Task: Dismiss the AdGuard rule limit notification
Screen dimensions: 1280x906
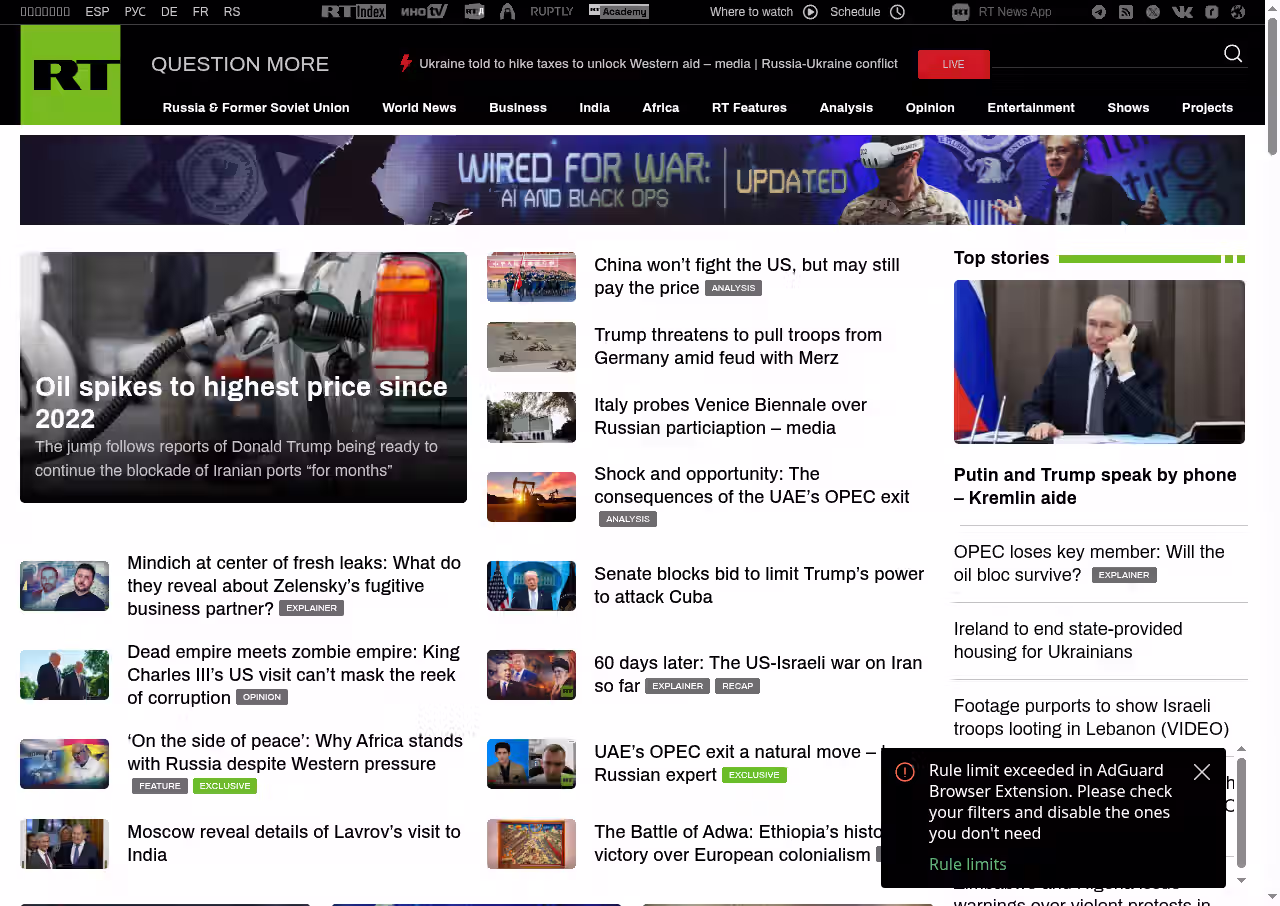Action: point(1202,772)
